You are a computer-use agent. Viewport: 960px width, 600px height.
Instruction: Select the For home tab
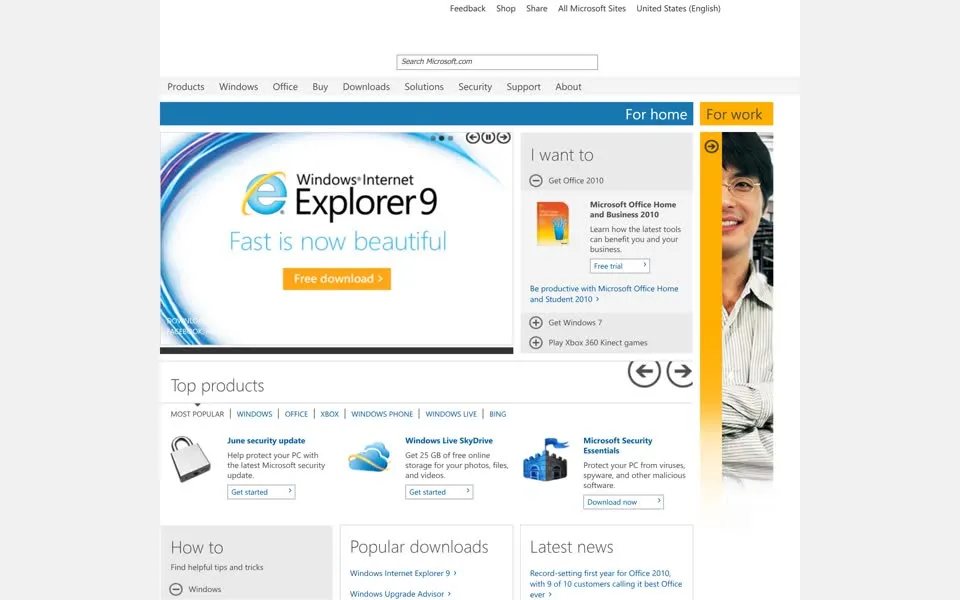427,114
